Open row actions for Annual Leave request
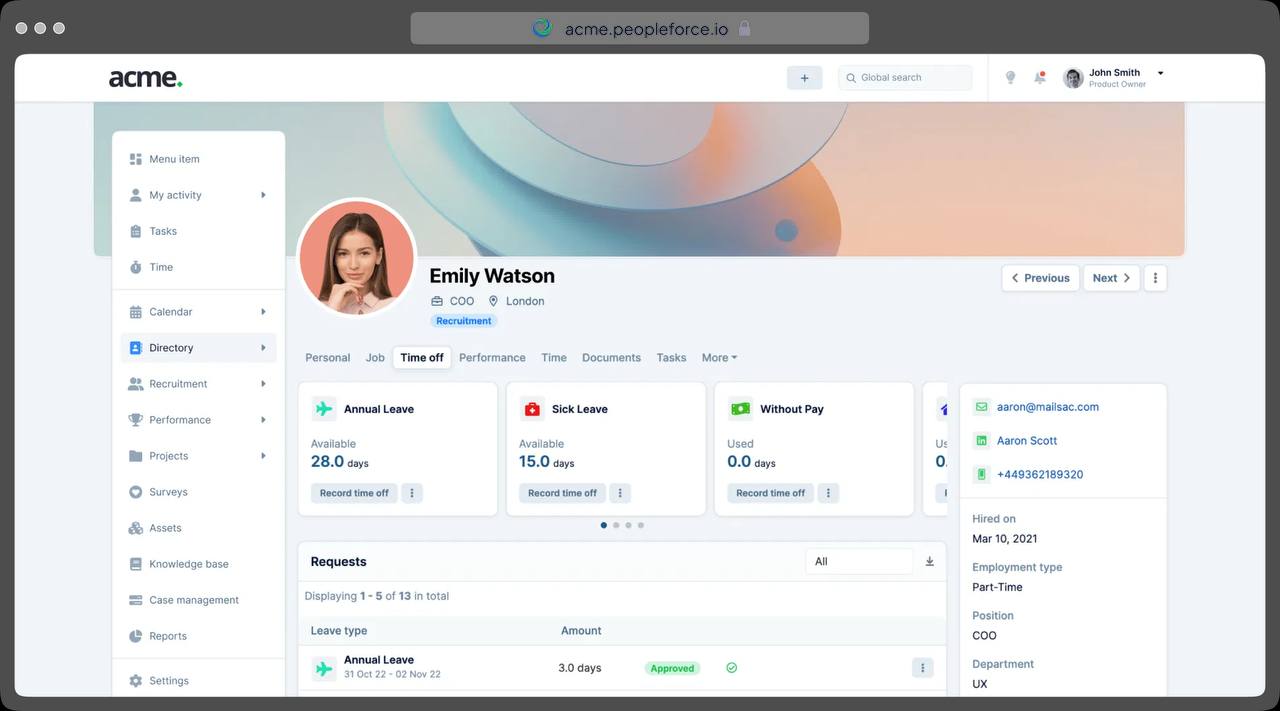1280x711 pixels. pos(922,668)
